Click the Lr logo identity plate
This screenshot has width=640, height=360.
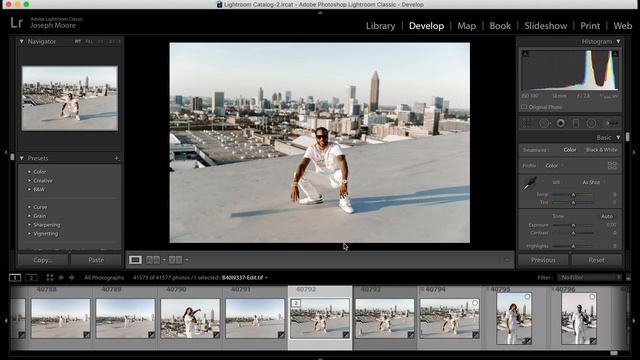(16, 22)
